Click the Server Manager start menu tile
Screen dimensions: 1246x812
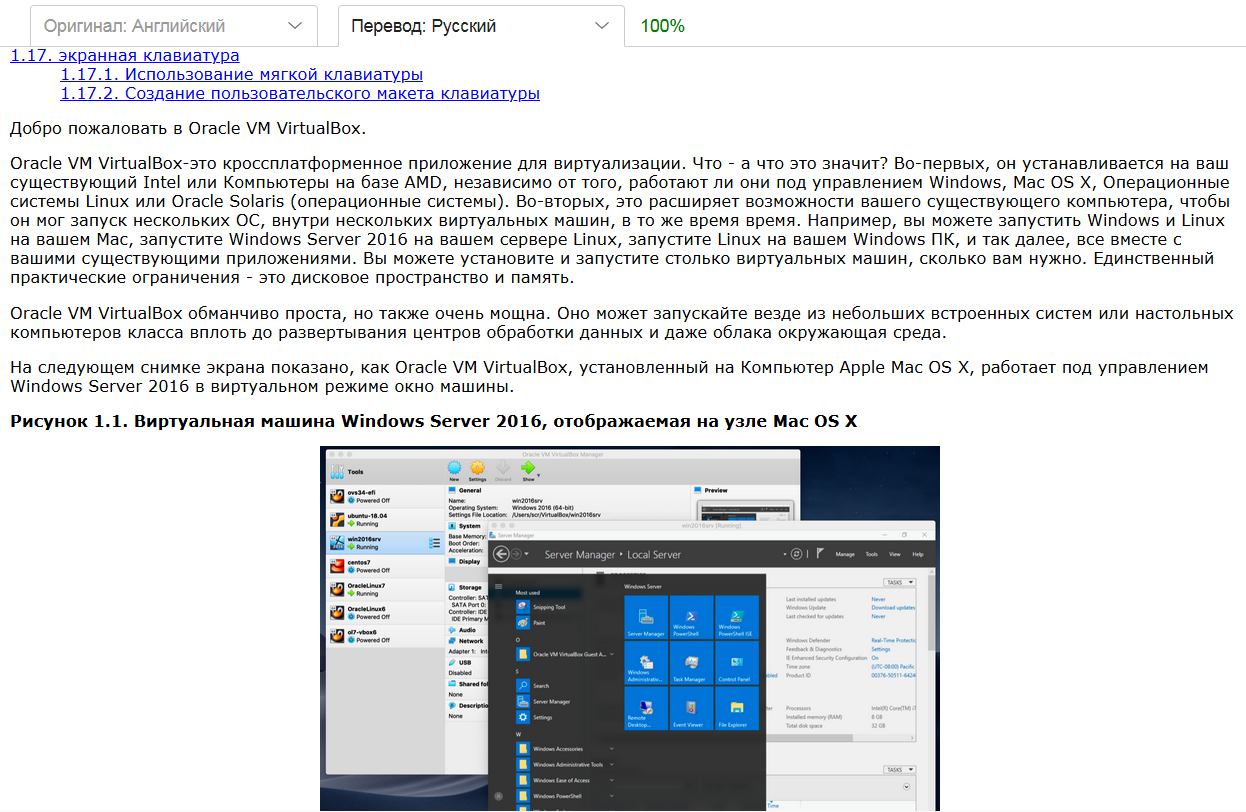(646, 617)
